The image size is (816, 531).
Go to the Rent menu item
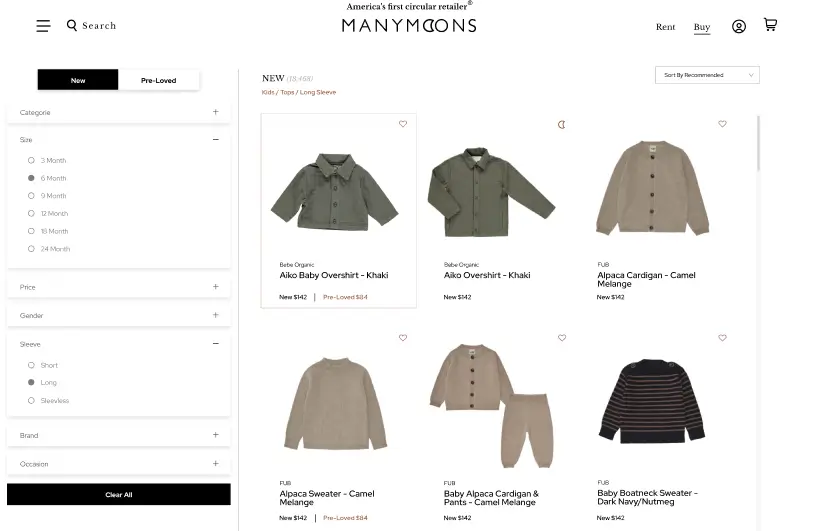(665, 27)
